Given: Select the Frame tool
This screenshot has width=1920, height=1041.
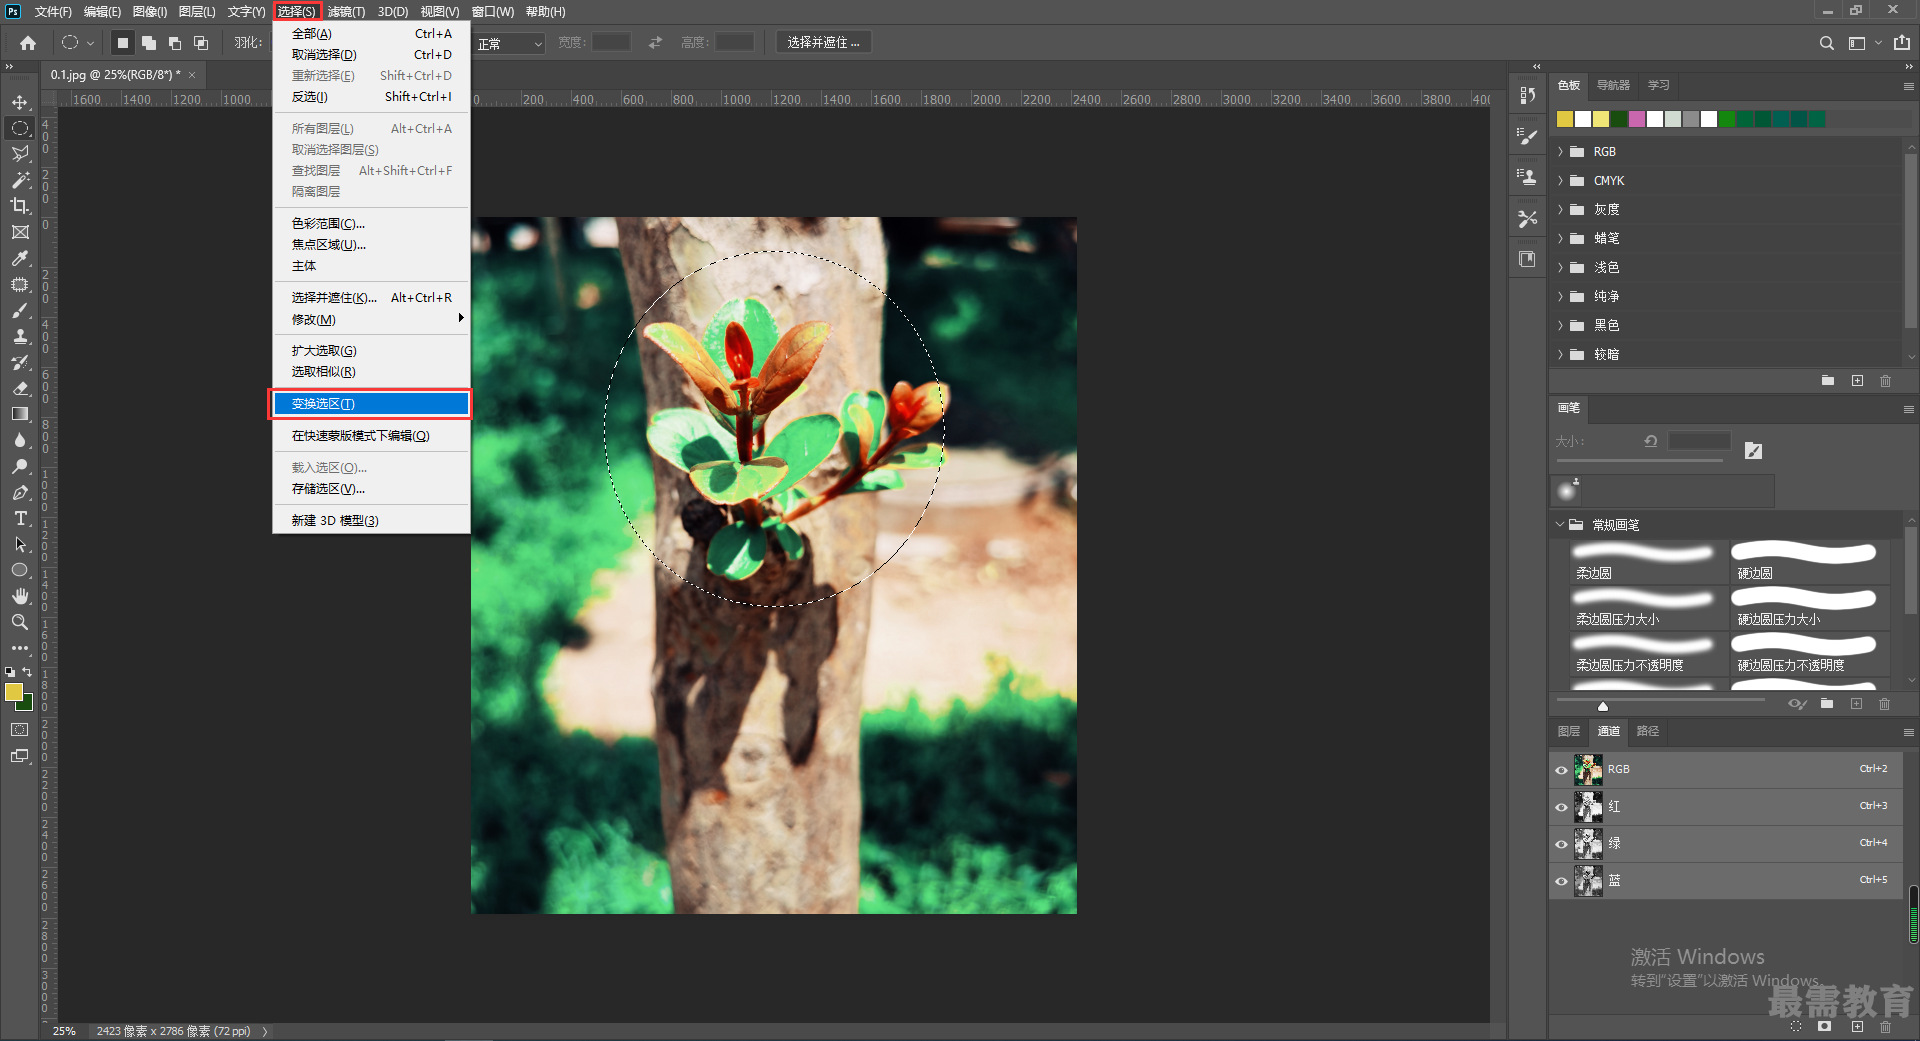Looking at the screenshot, I should [x=20, y=232].
